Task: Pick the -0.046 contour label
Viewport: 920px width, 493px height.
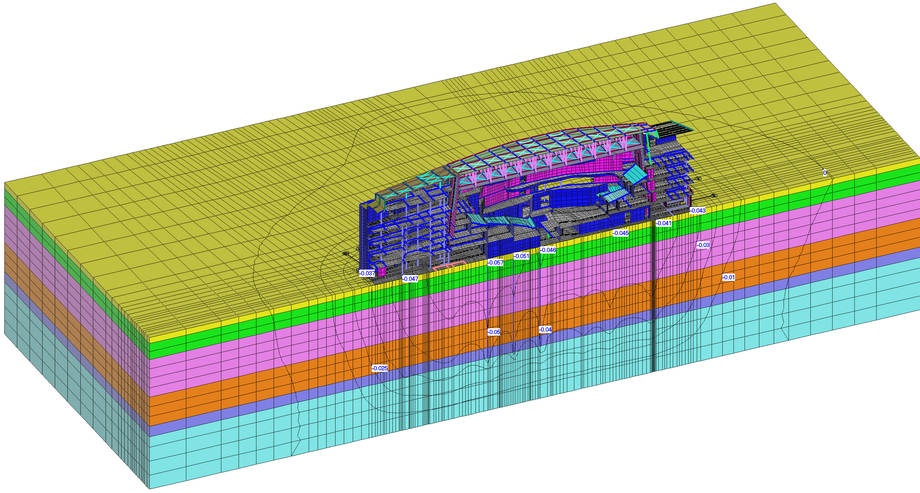Action: pyautogui.click(x=547, y=250)
